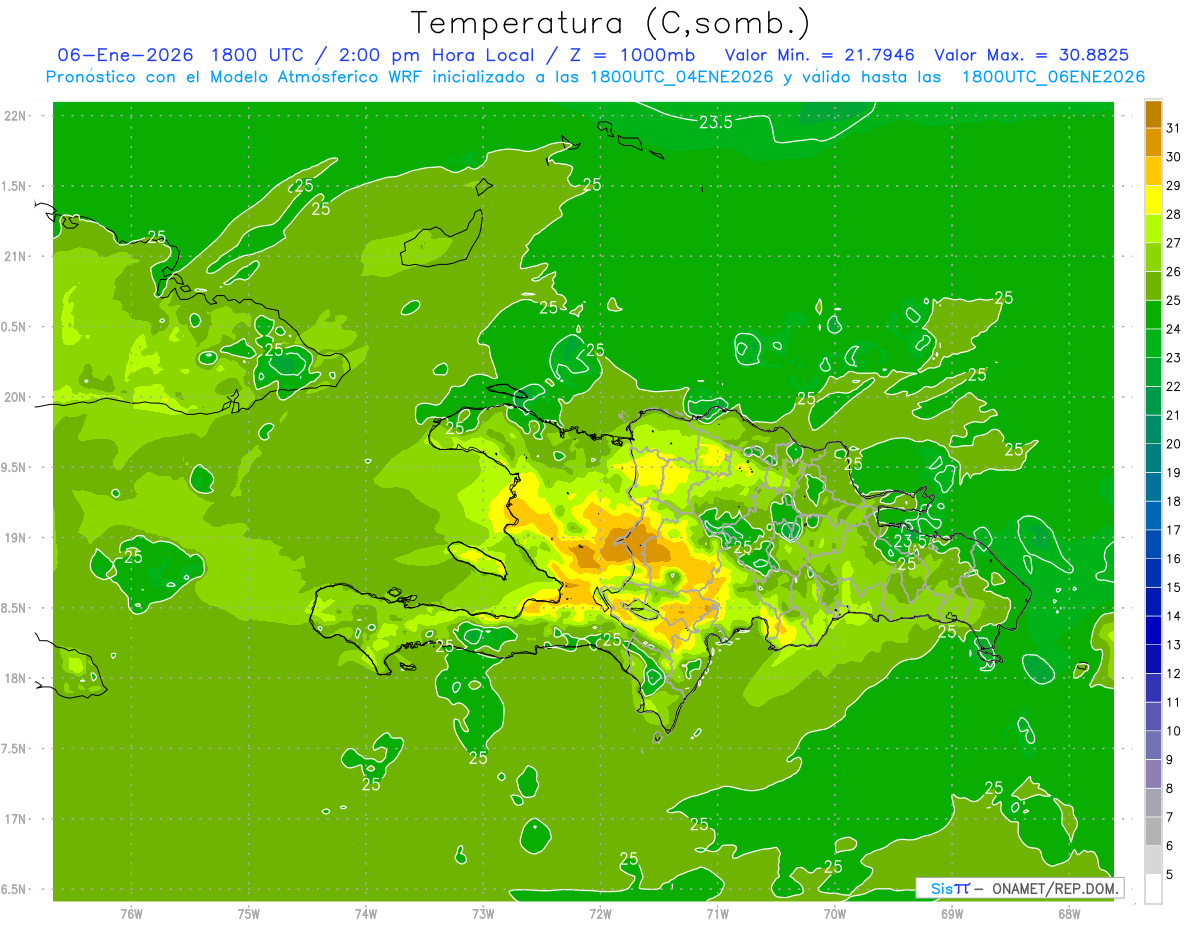The height and width of the screenshot is (927, 1200).
Task: Click the '20N' latitude axis label
Action: (x=15, y=397)
